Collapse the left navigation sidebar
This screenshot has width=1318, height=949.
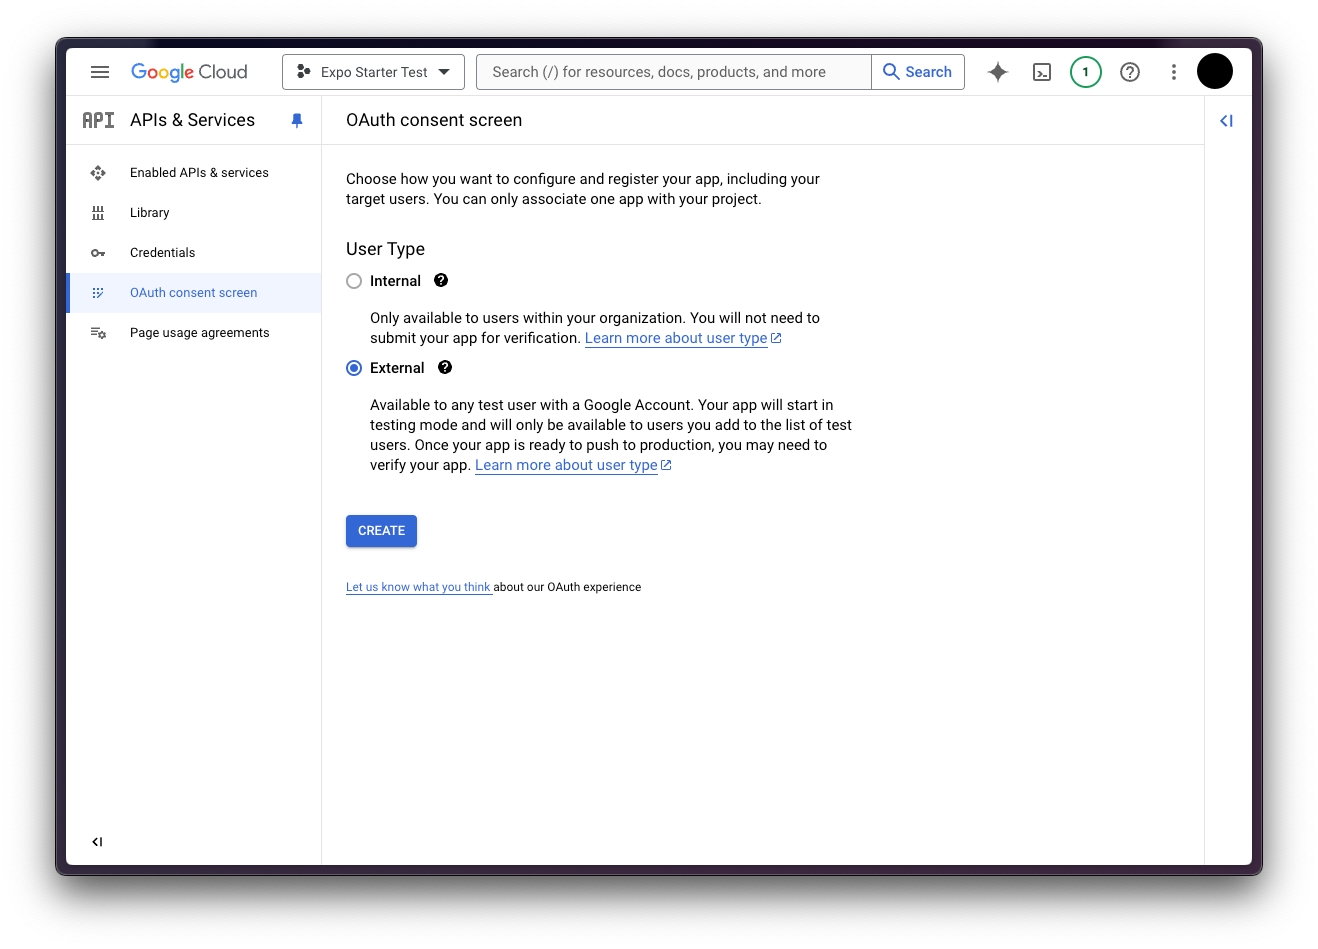97,842
